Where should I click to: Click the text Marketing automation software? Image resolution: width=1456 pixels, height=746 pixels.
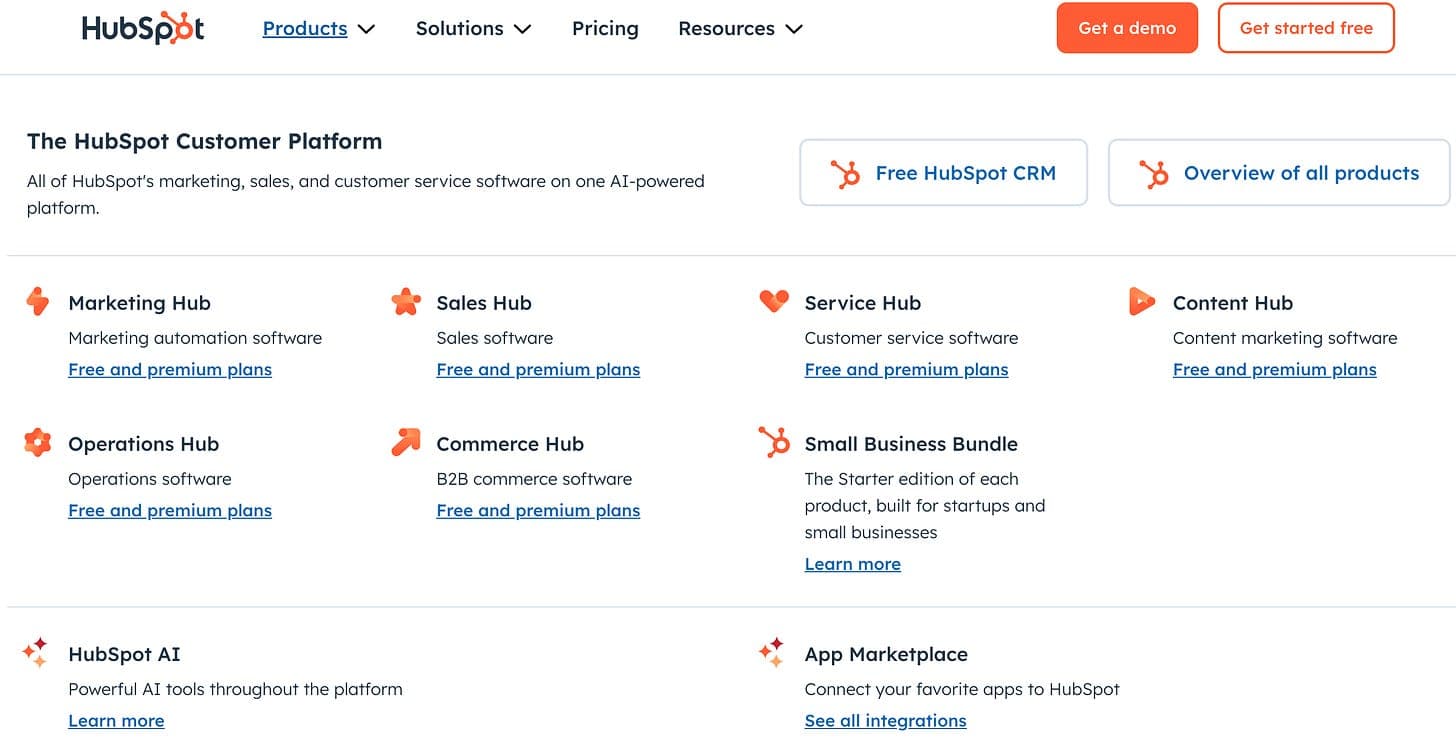(x=195, y=338)
